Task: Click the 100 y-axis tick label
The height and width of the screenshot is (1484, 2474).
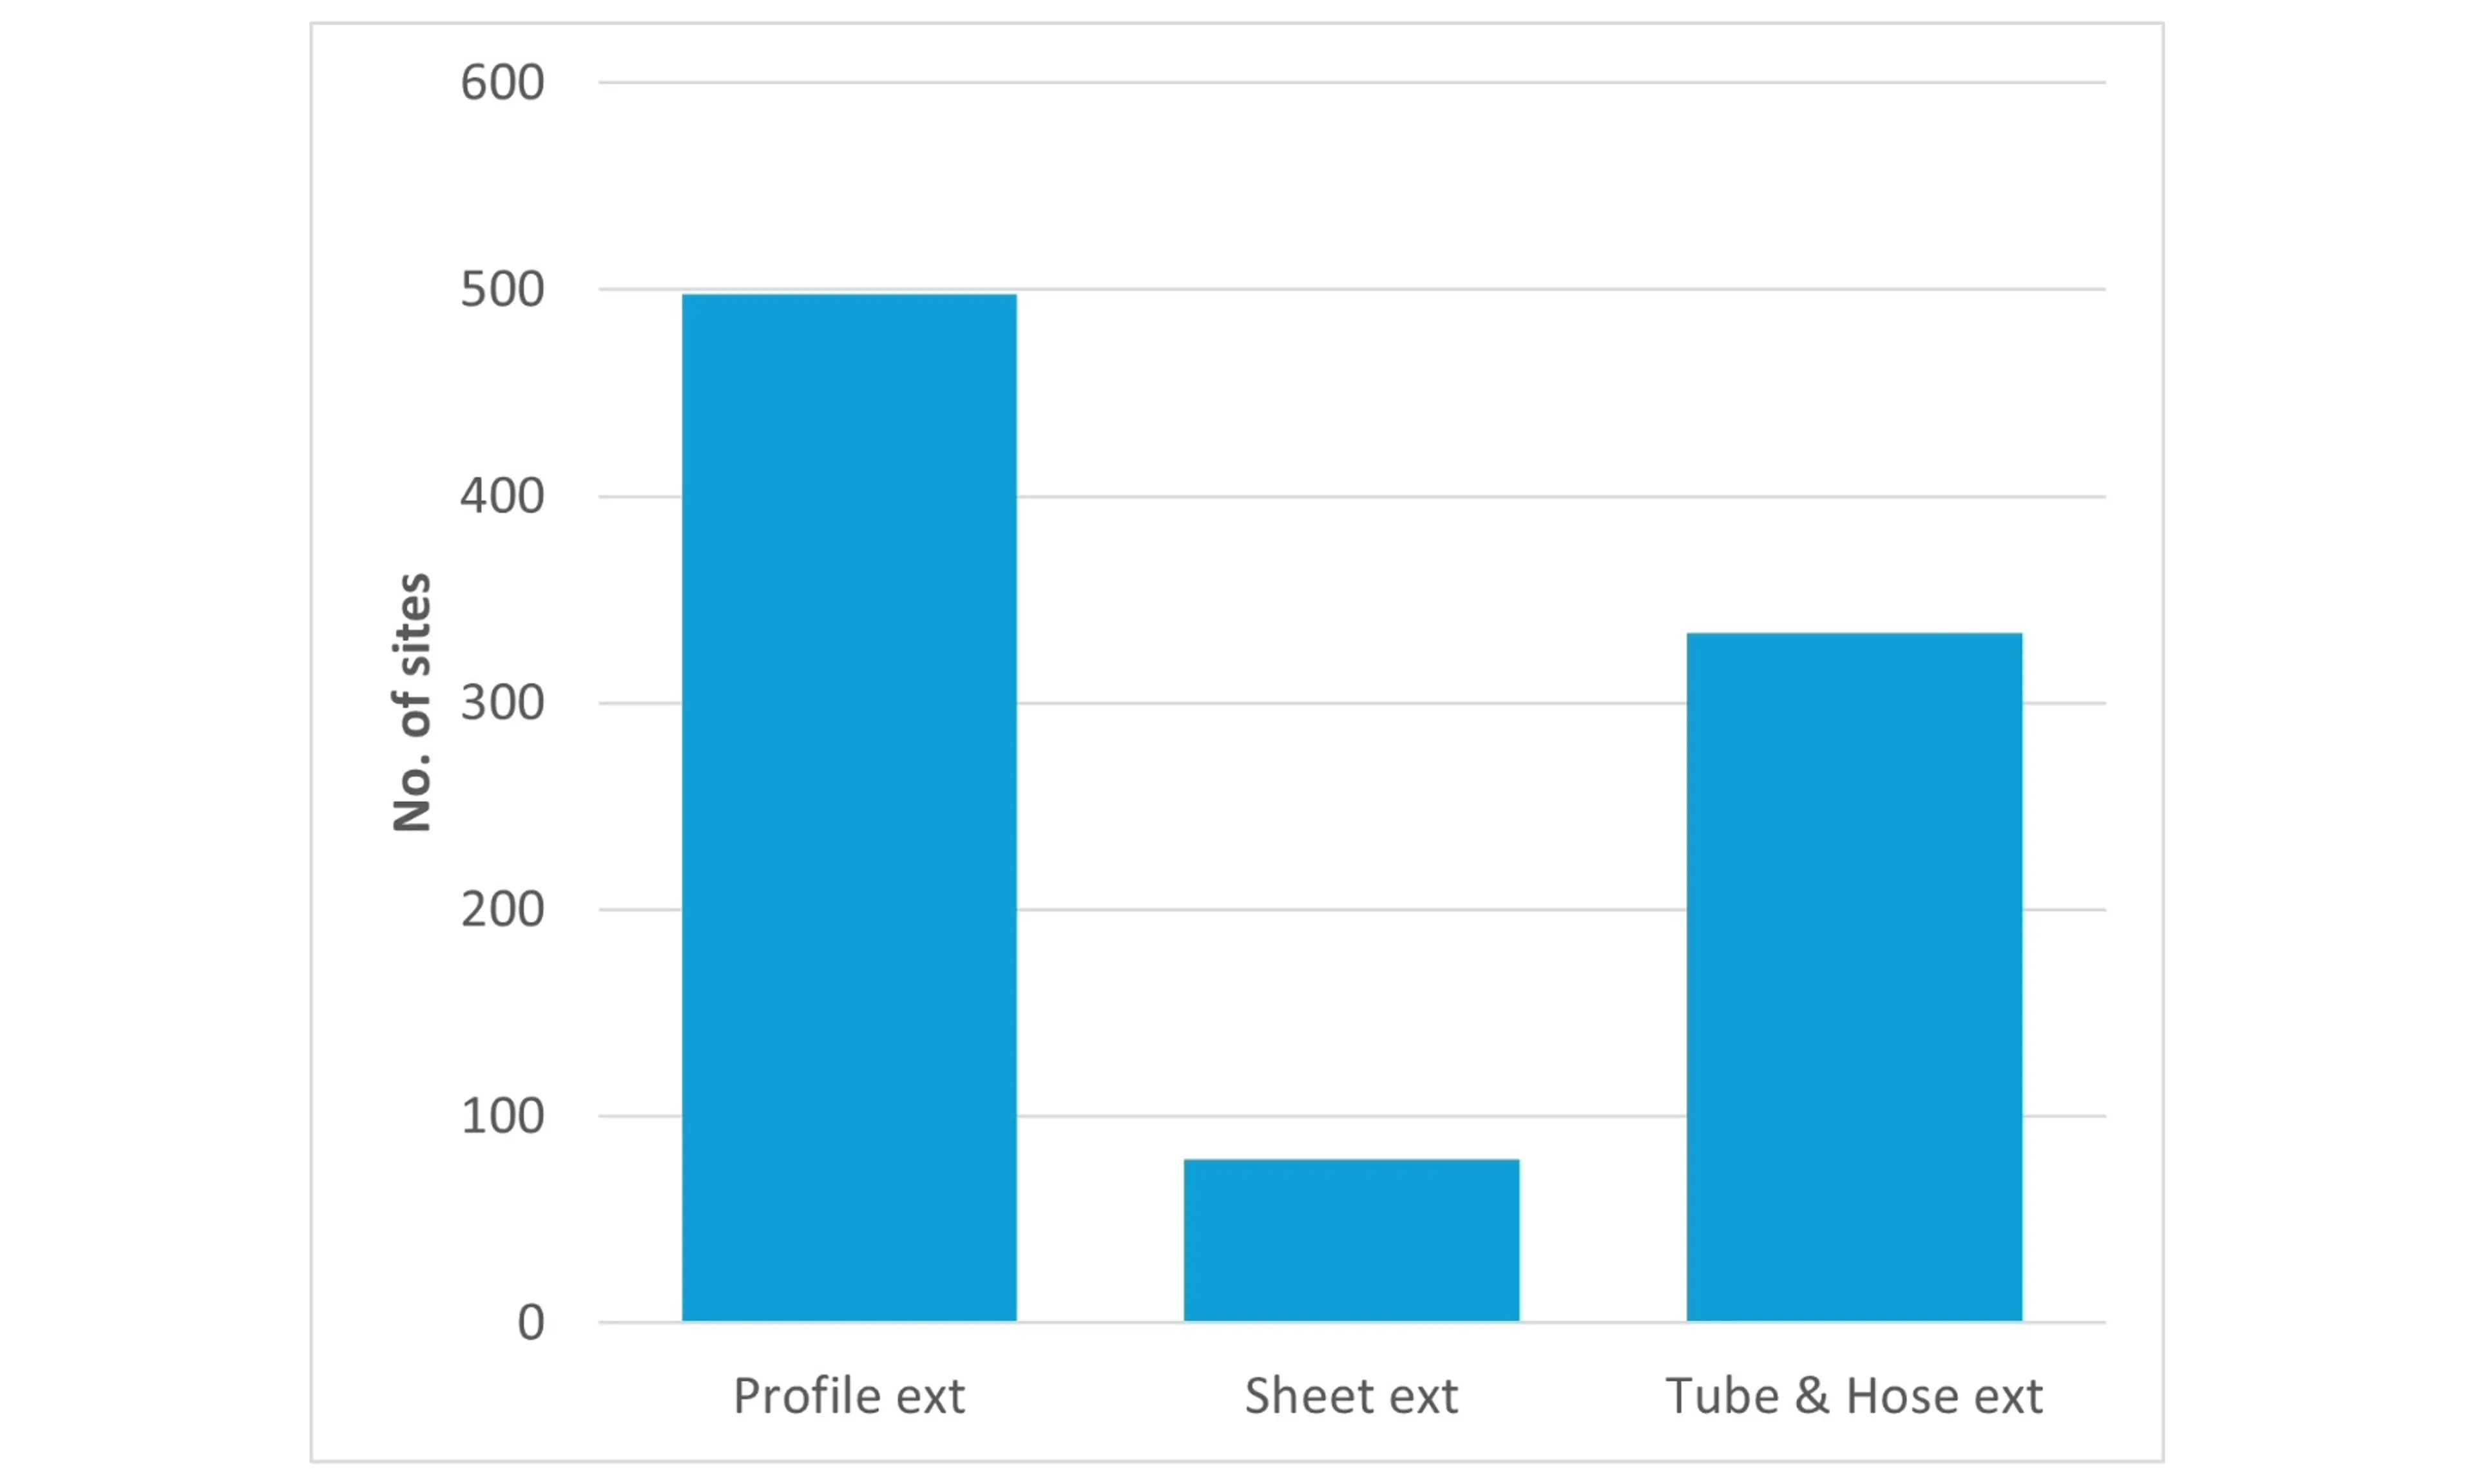Action: click(502, 1116)
